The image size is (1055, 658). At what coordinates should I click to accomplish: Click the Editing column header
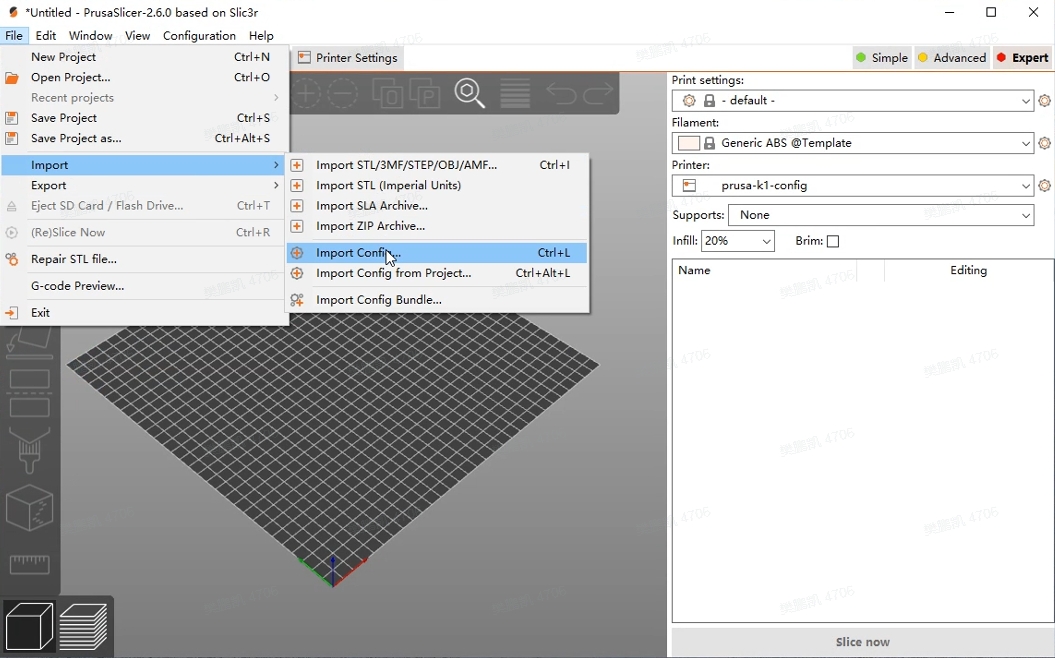pos(968,270)
